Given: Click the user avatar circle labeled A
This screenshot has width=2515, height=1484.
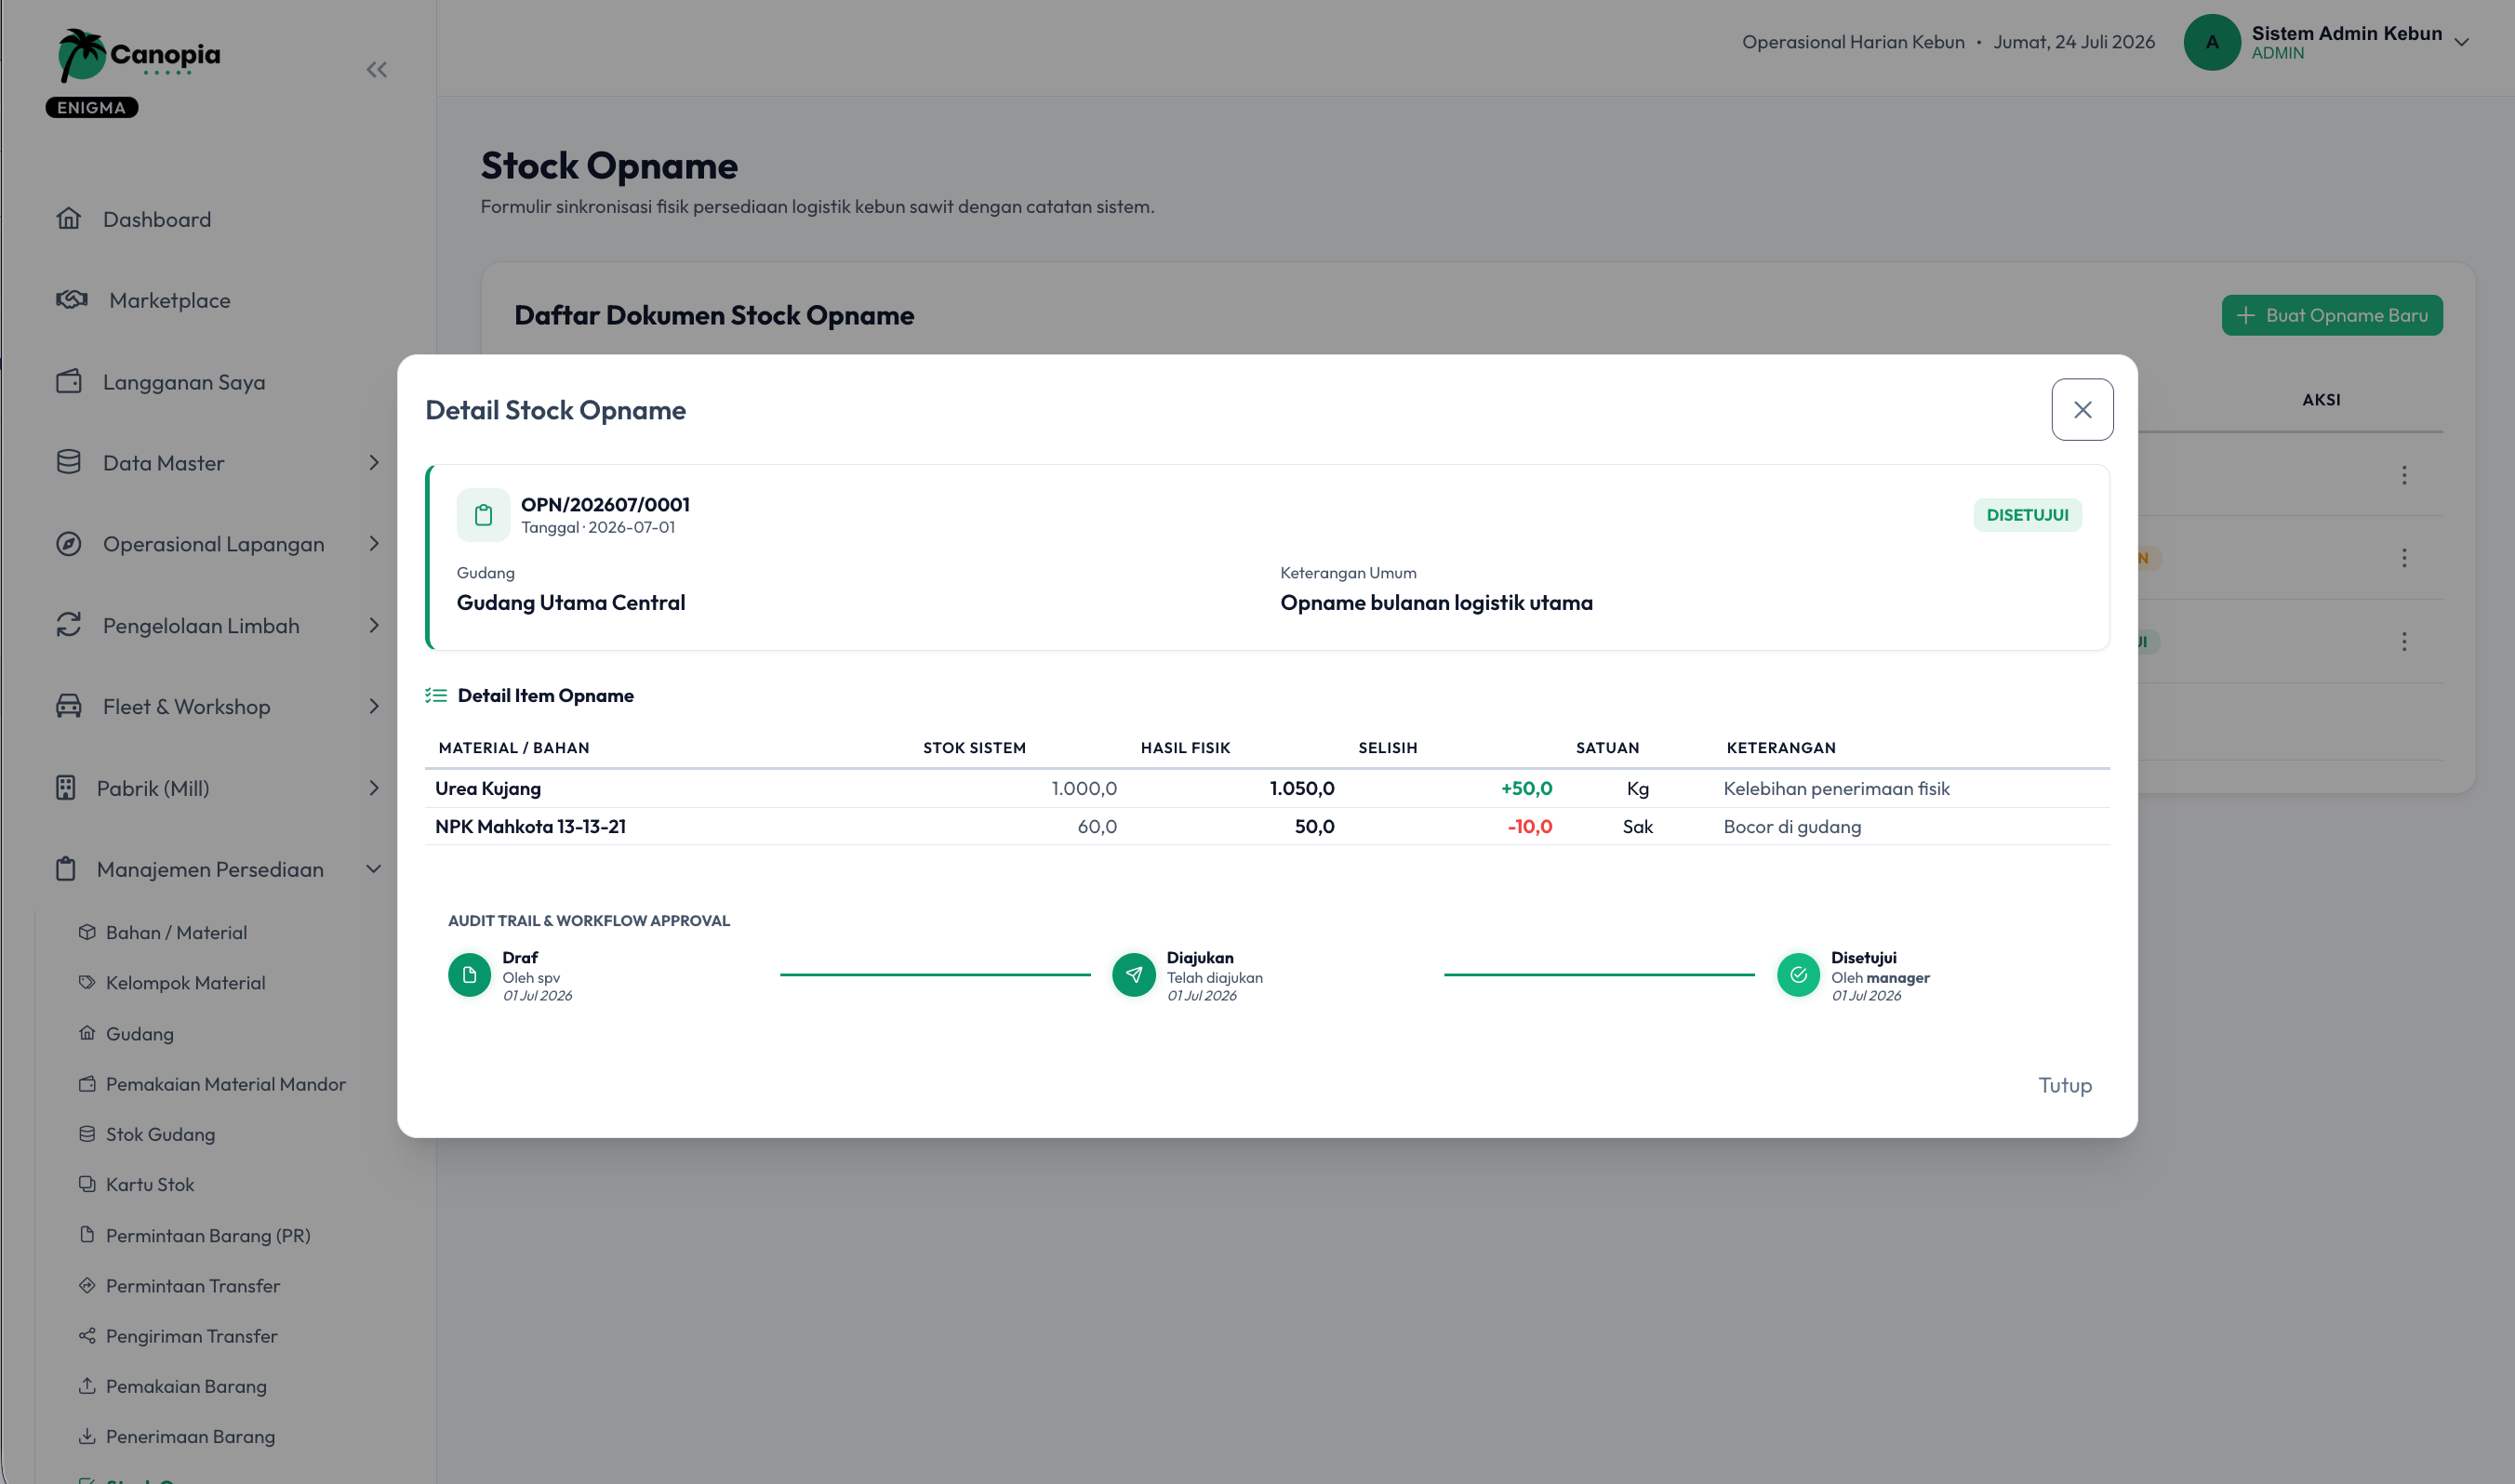Looking at the screenshot, I should pos(2212,42).
